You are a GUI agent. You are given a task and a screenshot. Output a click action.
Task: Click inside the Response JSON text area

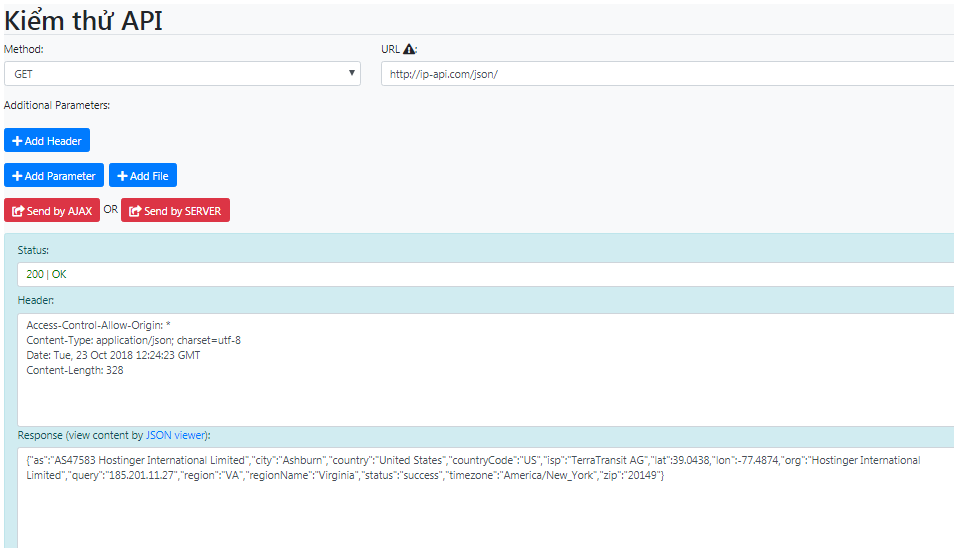coord(486,498)
